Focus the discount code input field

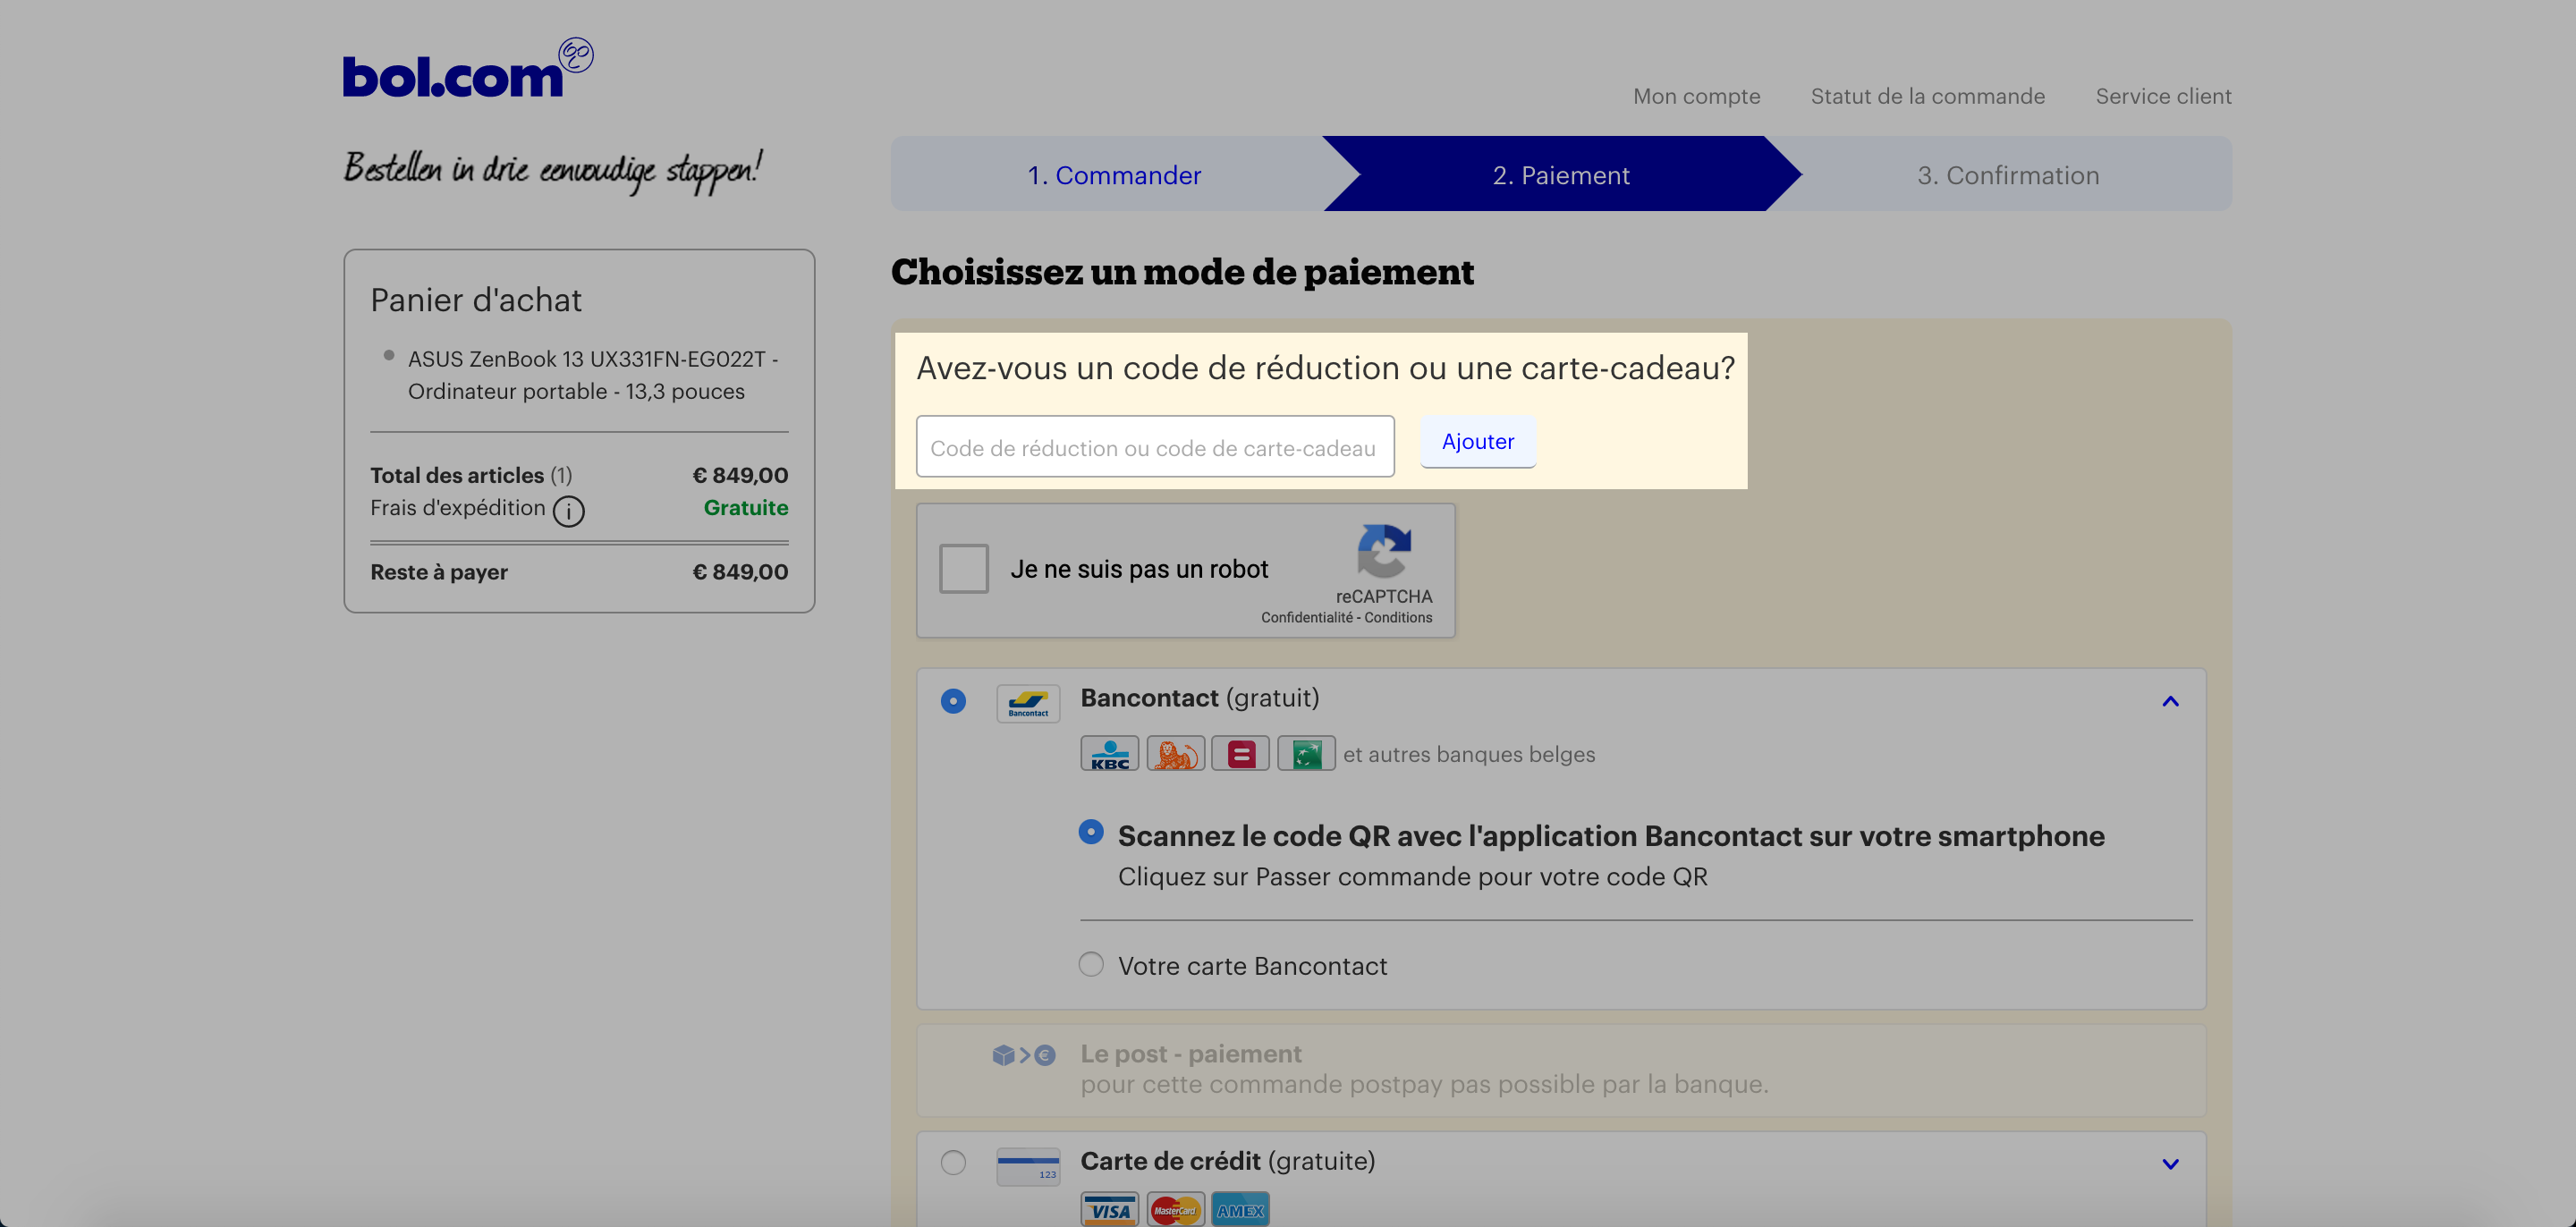click(x=1155, y=447)
